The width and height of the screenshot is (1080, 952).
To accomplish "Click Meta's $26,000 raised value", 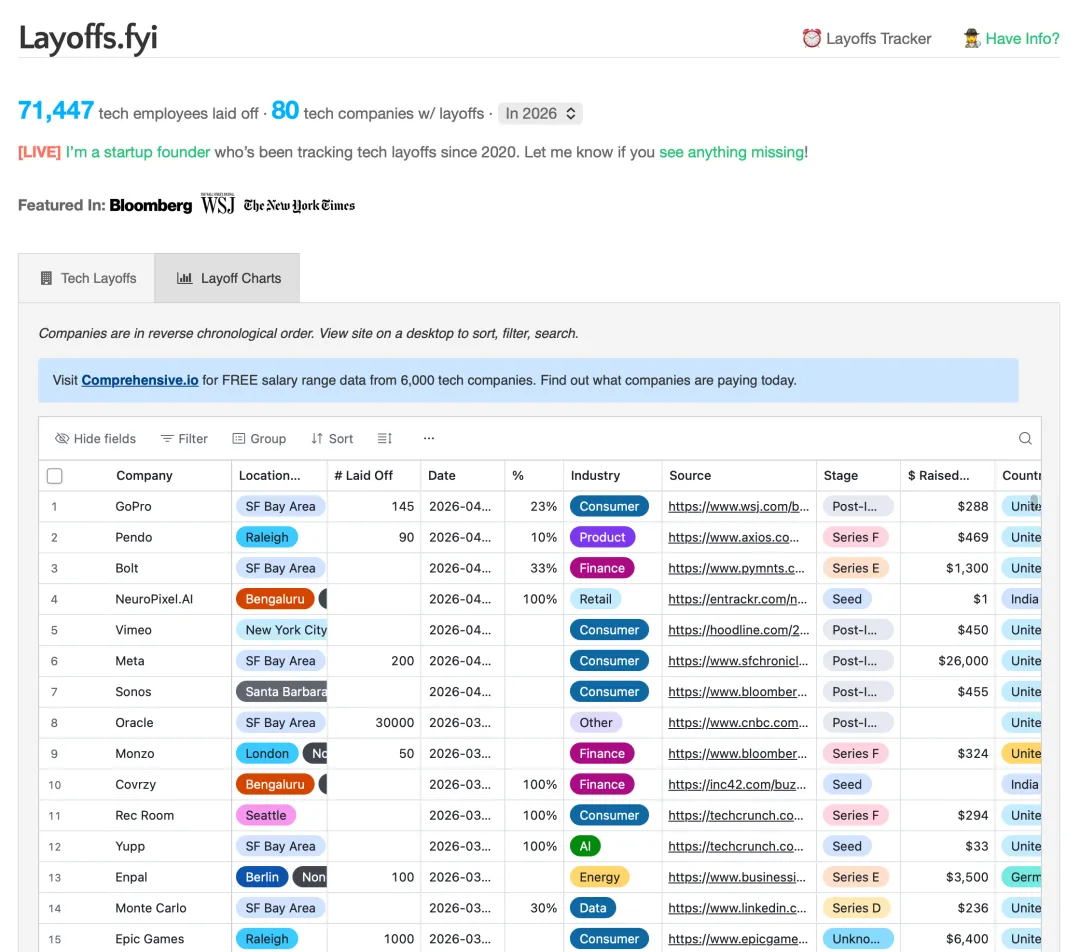I will (963, 661).
